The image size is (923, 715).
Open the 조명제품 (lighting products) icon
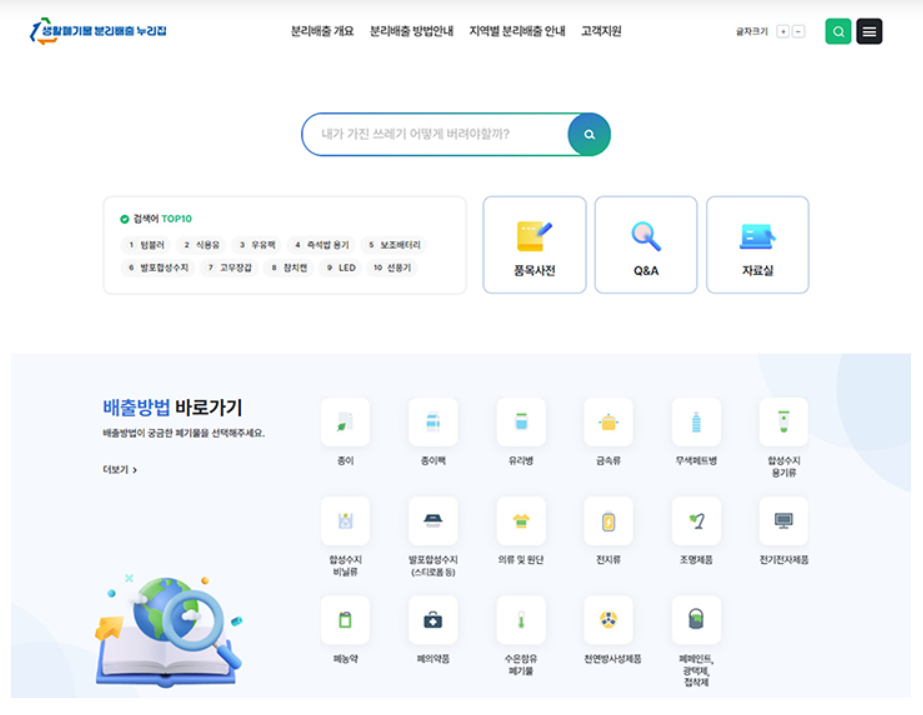coord(696,522)
